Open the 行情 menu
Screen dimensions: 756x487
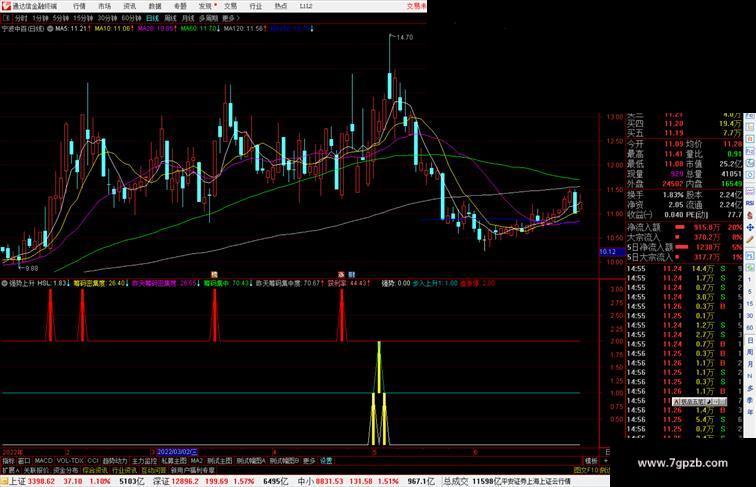point(79,6)
